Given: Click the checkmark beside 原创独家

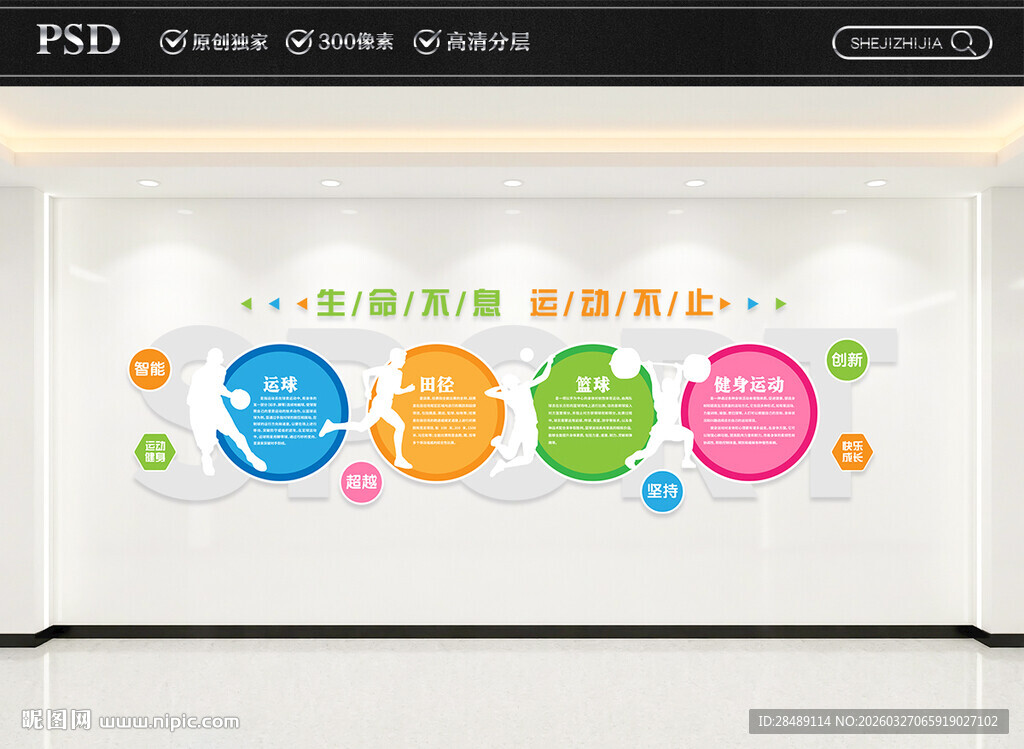Looking at the screenshot, I should [173, 42].
